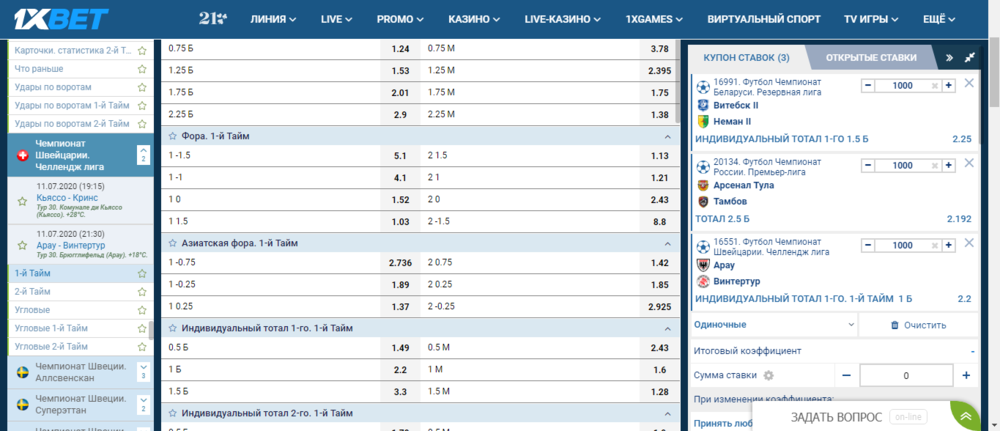Open football icon of Арсенал Тула bet
Image resolution: width=1000 pixels, height=431 pixels.
(x=703, y=167)
